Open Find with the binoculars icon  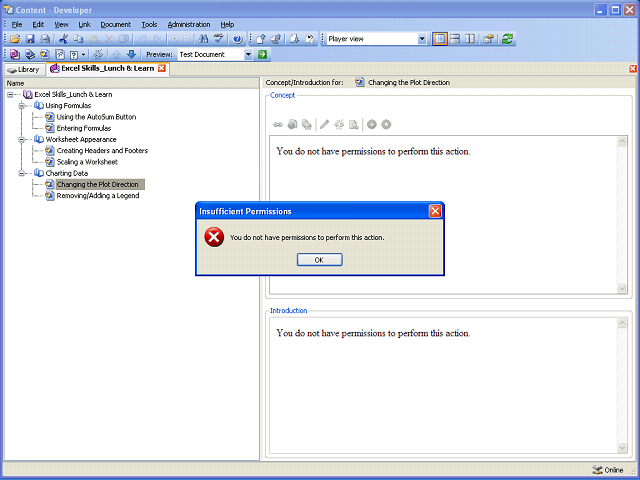[203, 39]
